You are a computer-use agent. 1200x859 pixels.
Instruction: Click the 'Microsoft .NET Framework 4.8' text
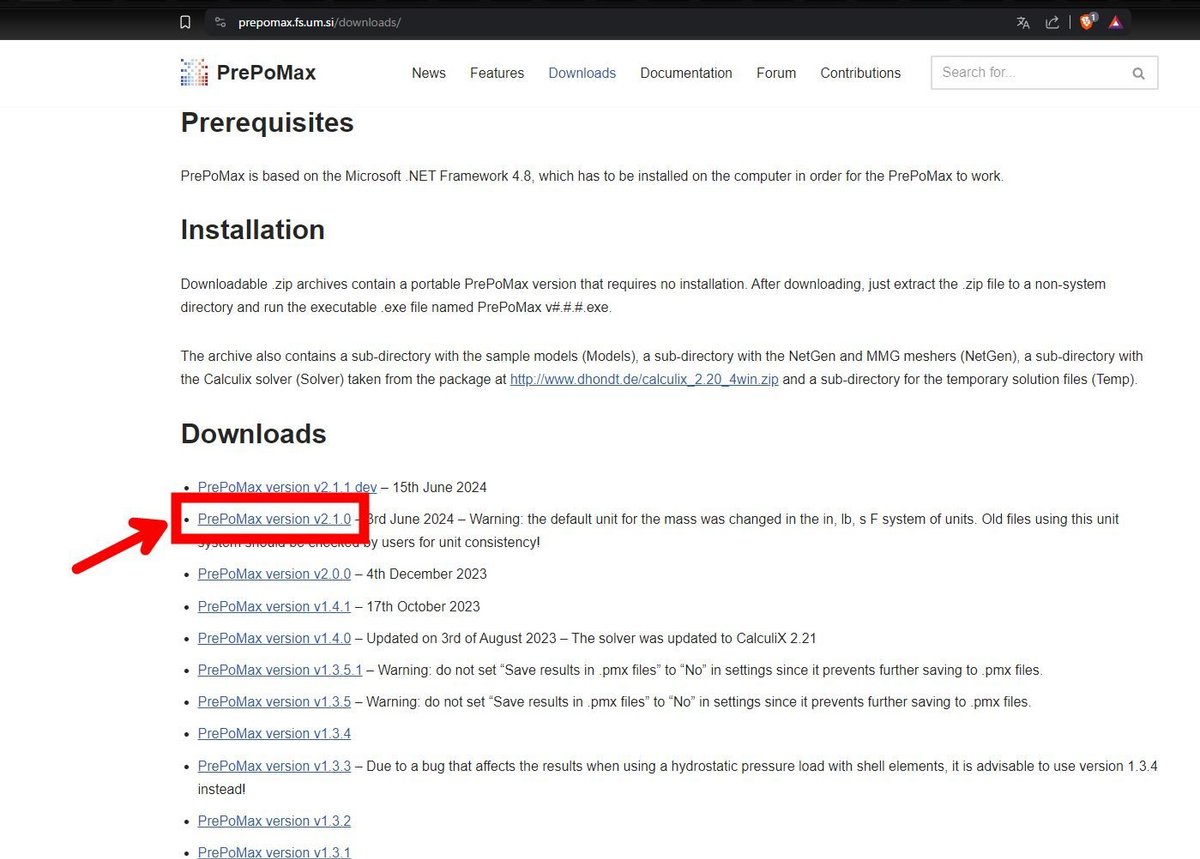[439, 176]
